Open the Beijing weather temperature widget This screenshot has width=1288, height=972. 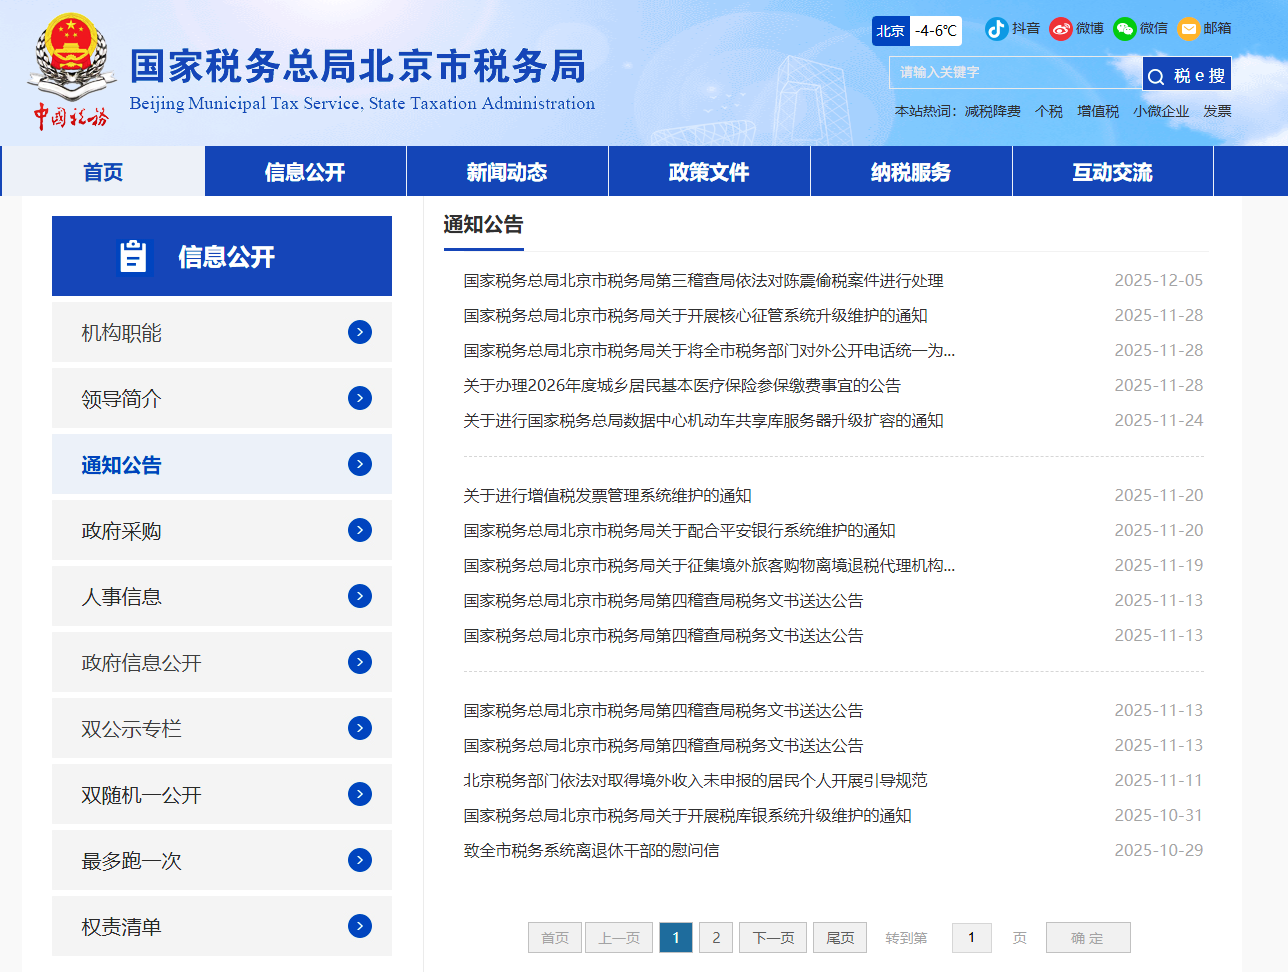tap(917, 31)
